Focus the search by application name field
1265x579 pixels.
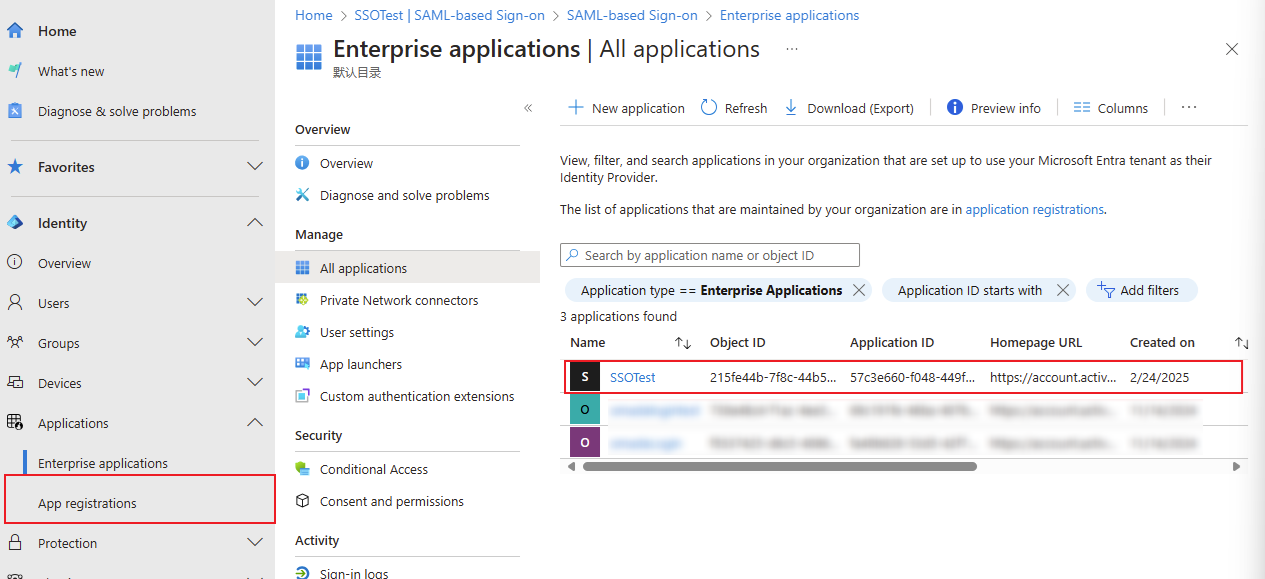pyautogui.click(x=710, y=255)
